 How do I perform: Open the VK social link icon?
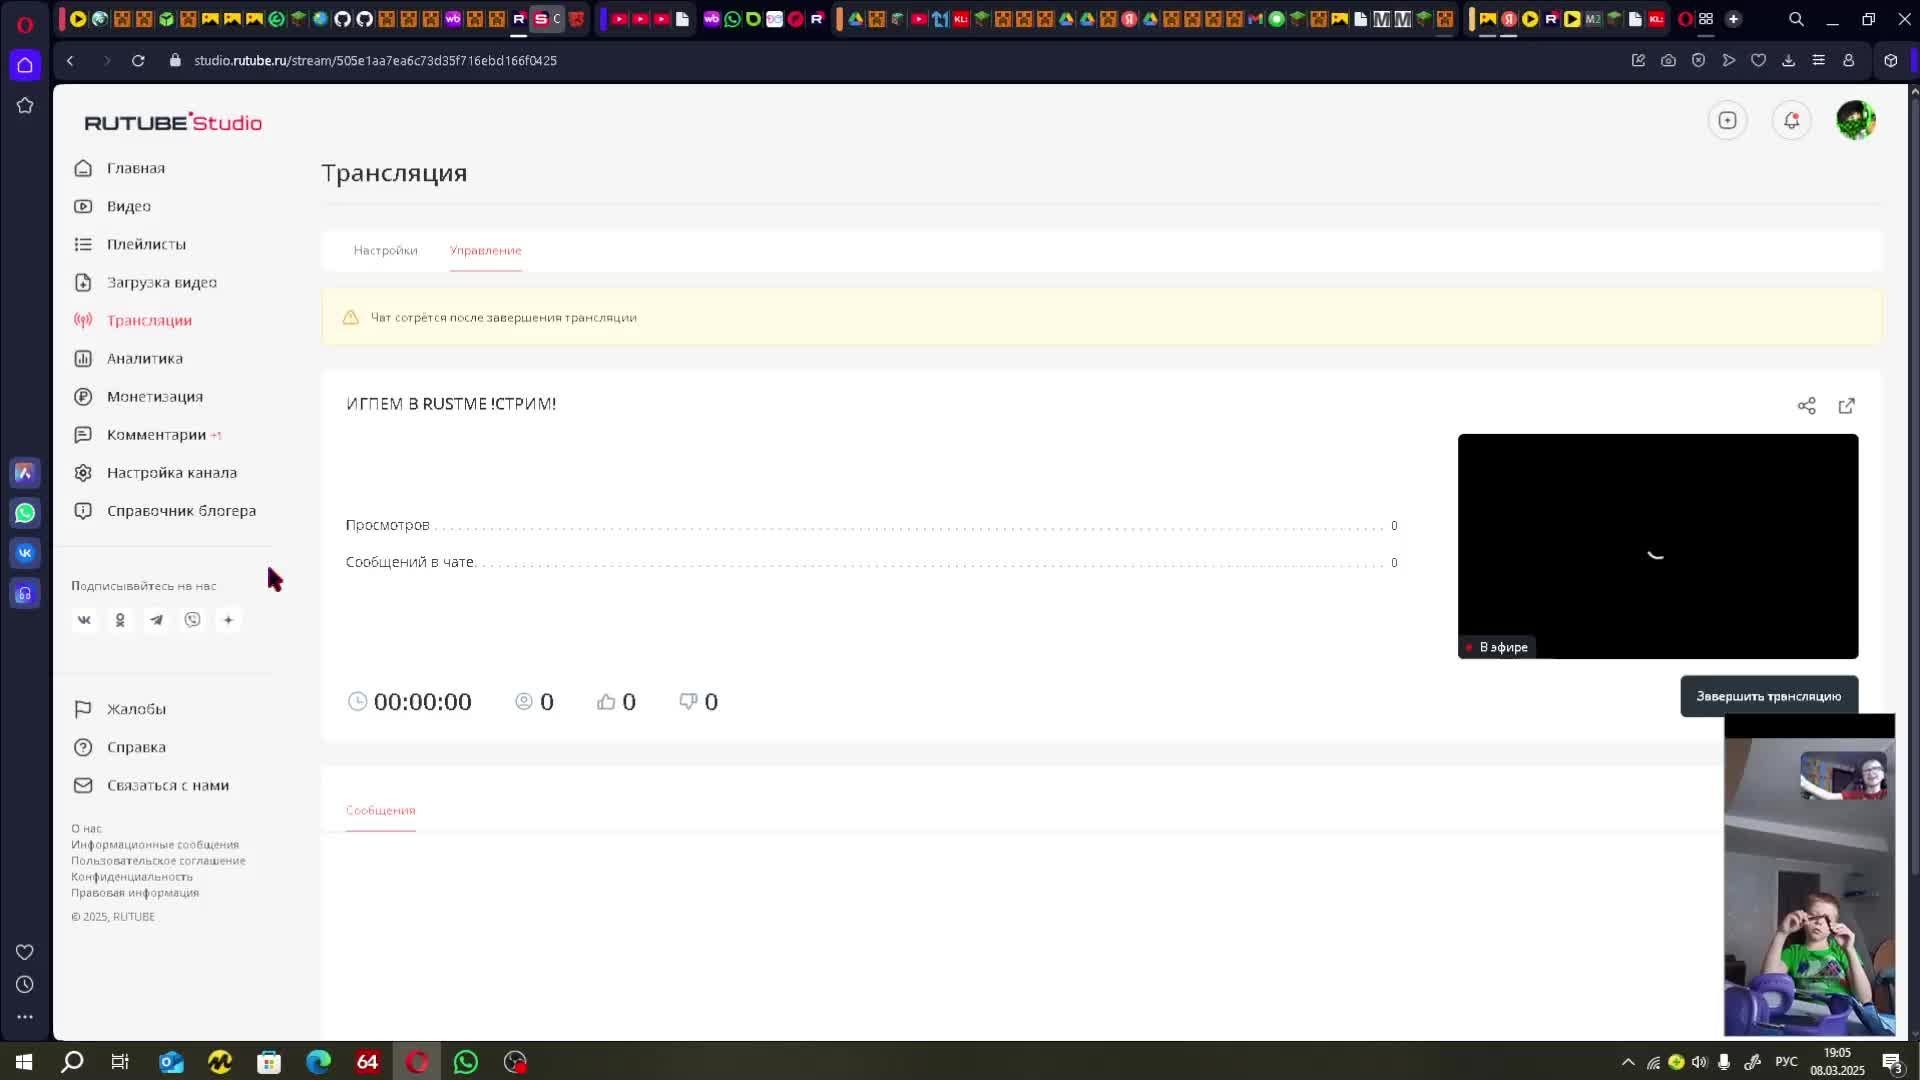point(84,620)
